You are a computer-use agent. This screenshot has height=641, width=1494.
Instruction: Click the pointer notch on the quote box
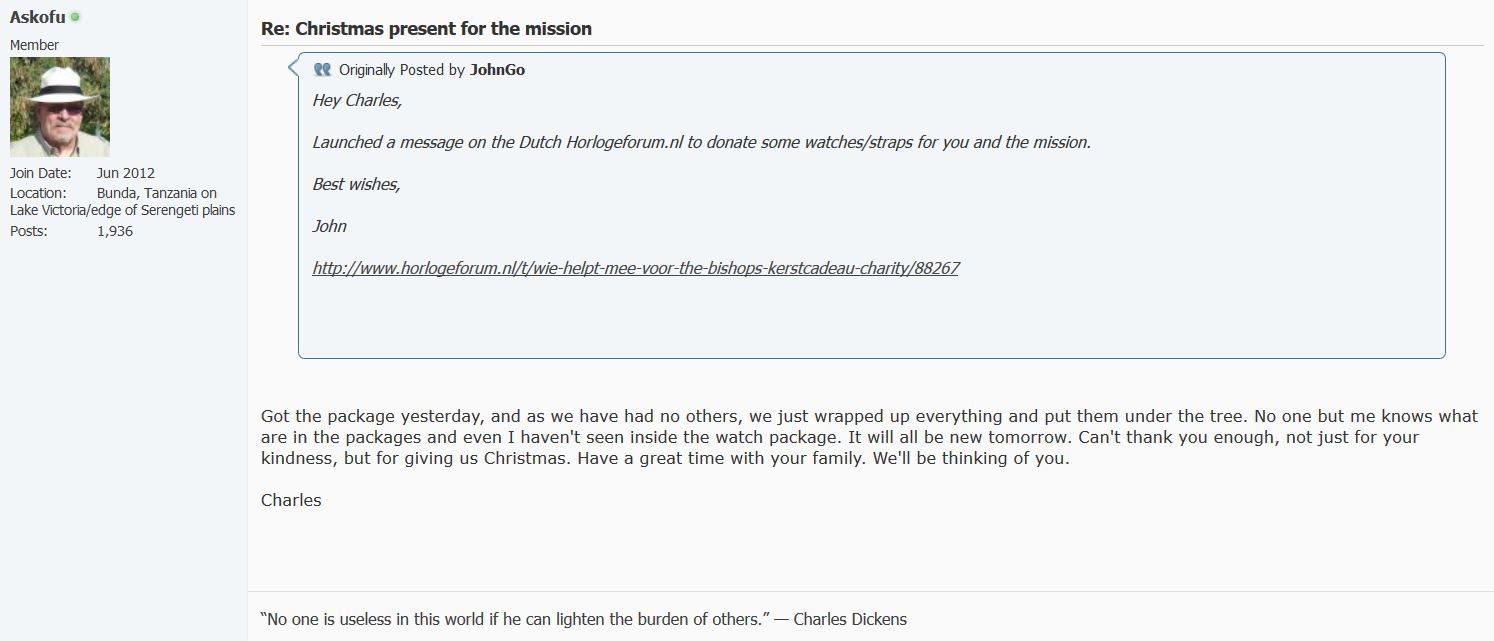293,68
